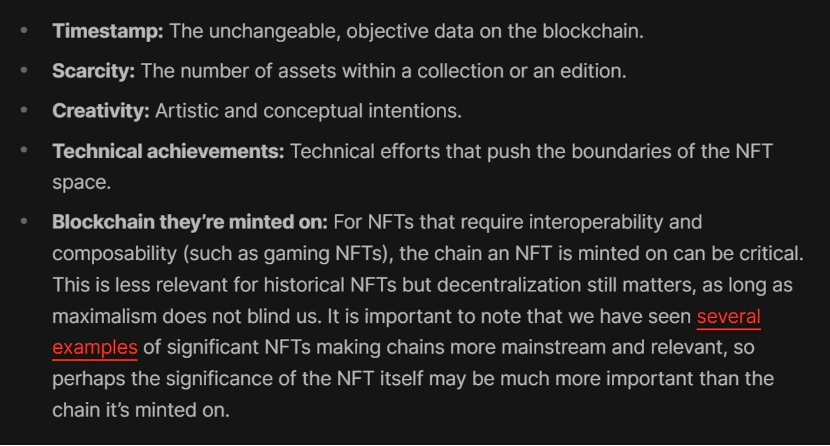Click the closing text "chain it's minted on."
Image resolution: width=830 pixels, height=446 pixels.
[x=140, y=410]
